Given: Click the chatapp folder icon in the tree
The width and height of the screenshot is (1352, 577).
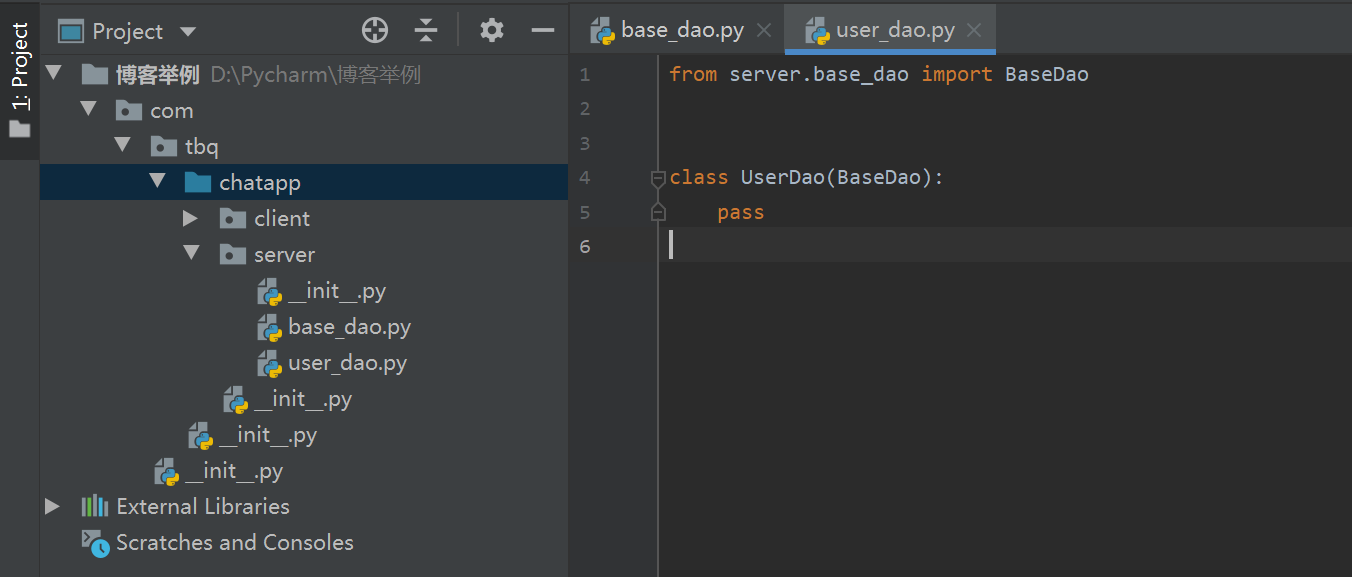Looking at the screenshot, I should pyautogui.click(x=199, y=181).
